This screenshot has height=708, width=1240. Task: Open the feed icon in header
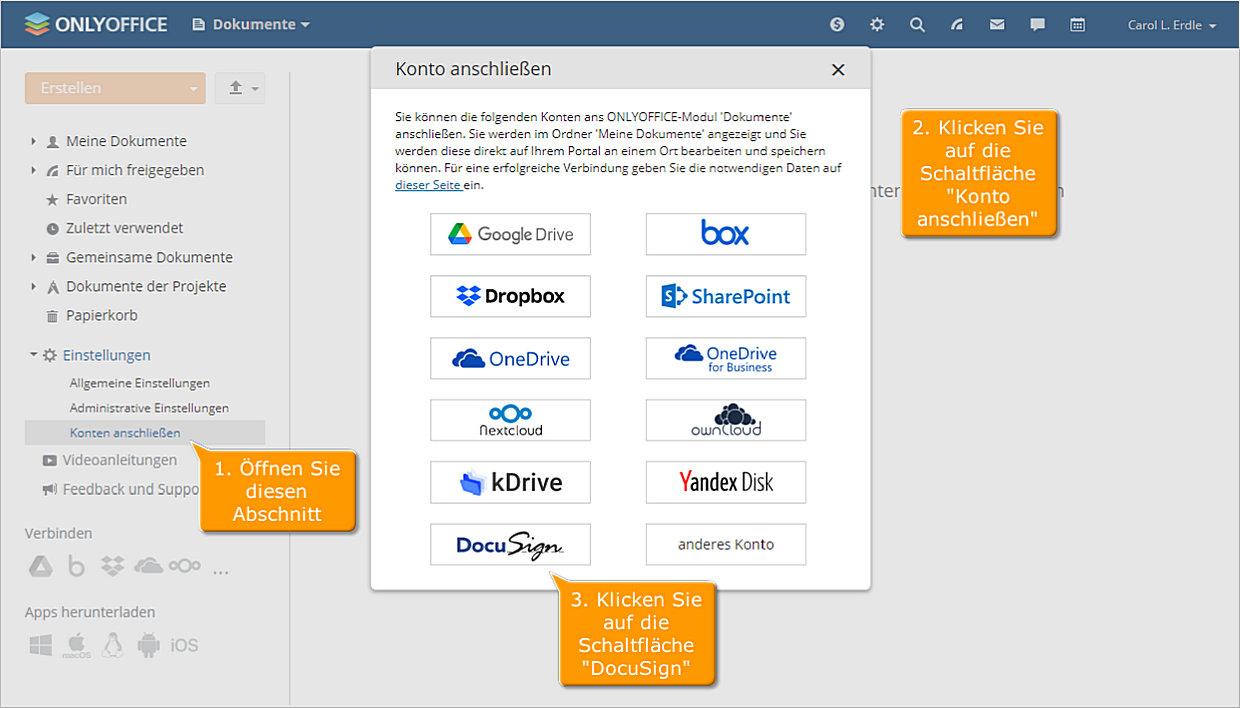(957, 25)
